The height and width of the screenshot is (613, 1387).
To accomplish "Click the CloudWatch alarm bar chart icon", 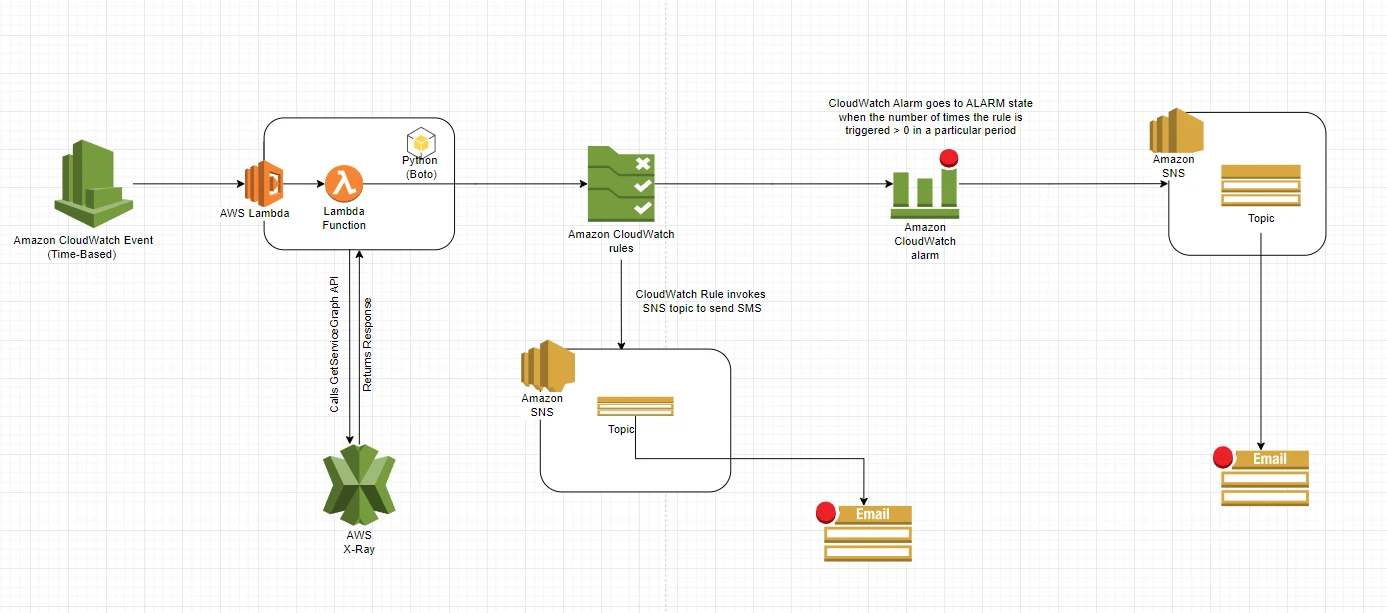I will click(x=924, y=188).
